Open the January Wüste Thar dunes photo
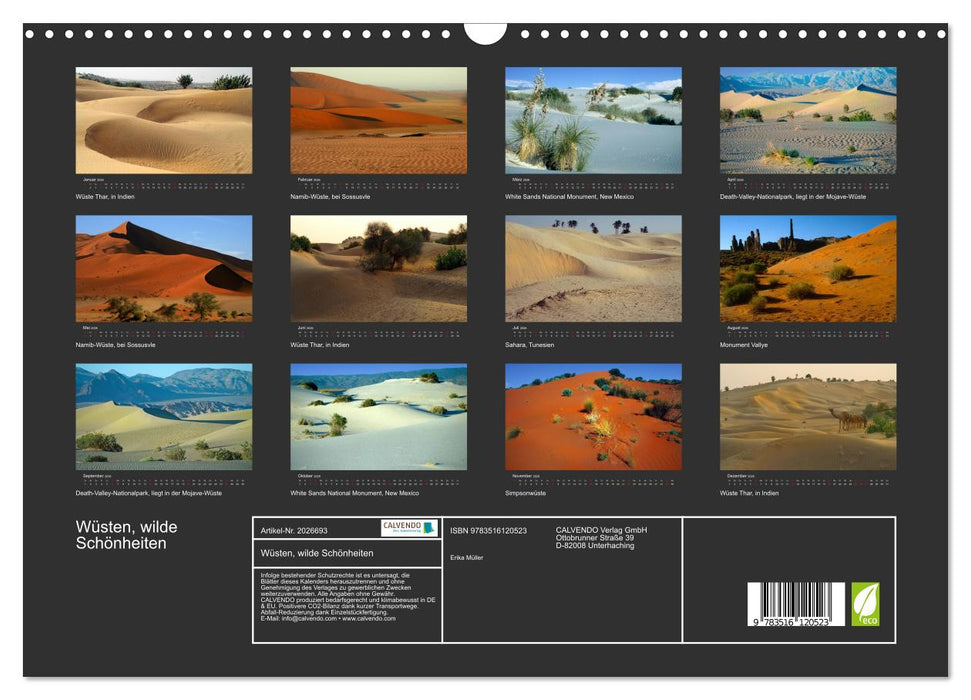Image resolution: width=971 pixels, height=700 pixels. pos(164,120)
